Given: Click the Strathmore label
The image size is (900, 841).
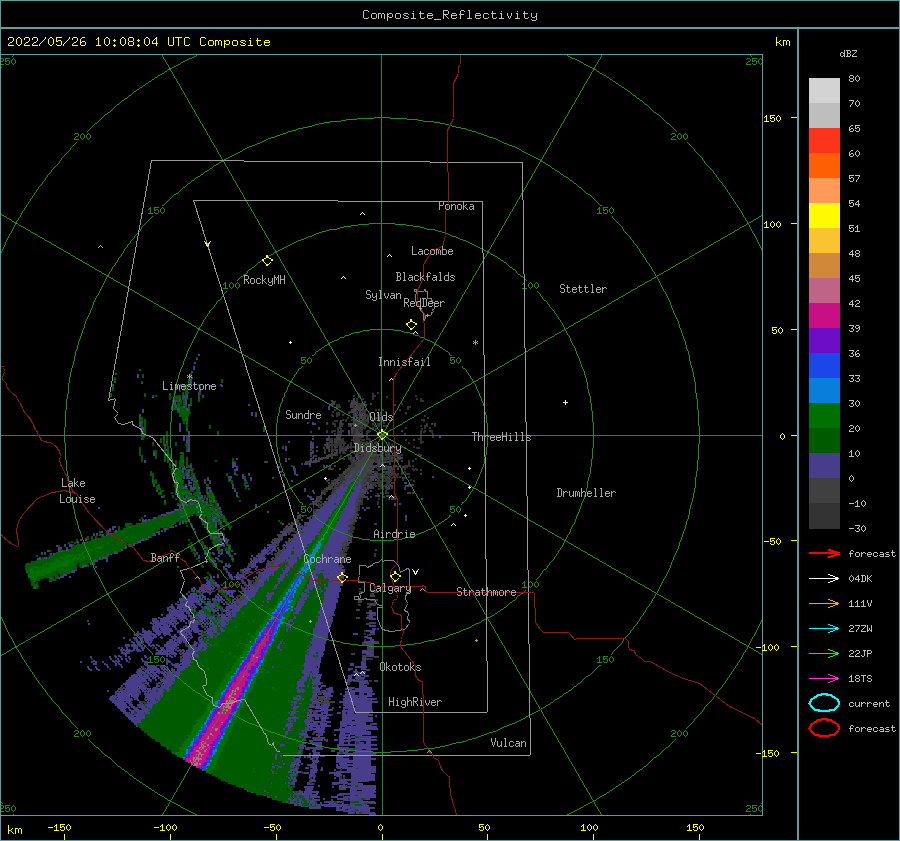Looking at the screenshot, I should click(486, 592).
